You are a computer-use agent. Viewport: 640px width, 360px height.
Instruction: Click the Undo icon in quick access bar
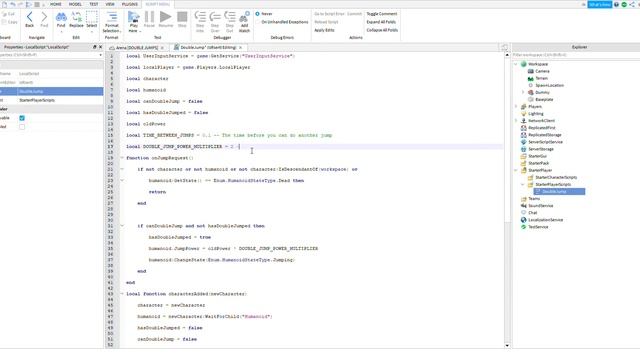(13, 4)
